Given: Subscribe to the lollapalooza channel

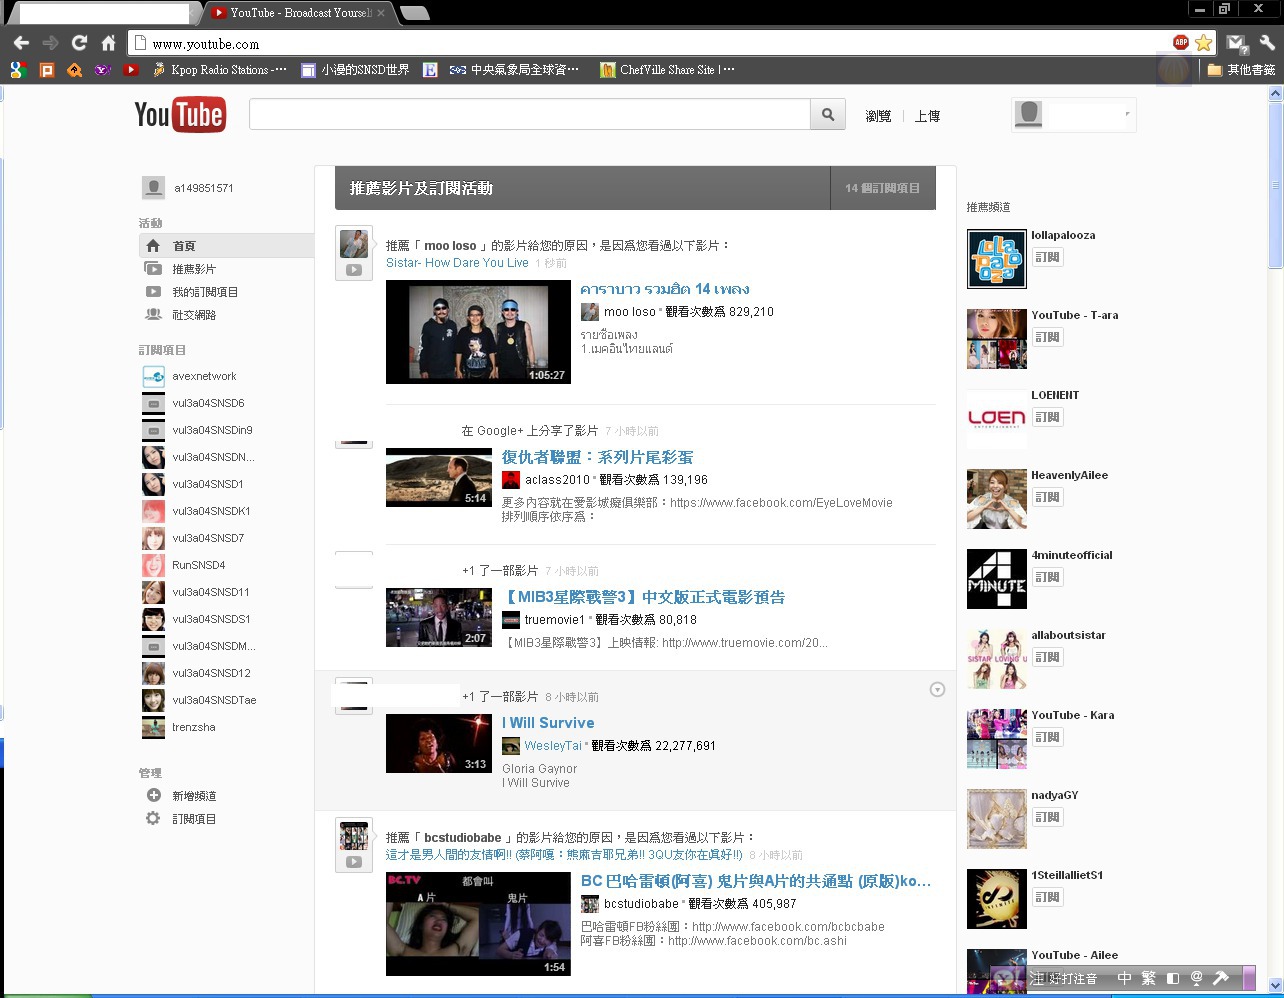Looking at the screenshot, I should click(x=1047, y=257).
